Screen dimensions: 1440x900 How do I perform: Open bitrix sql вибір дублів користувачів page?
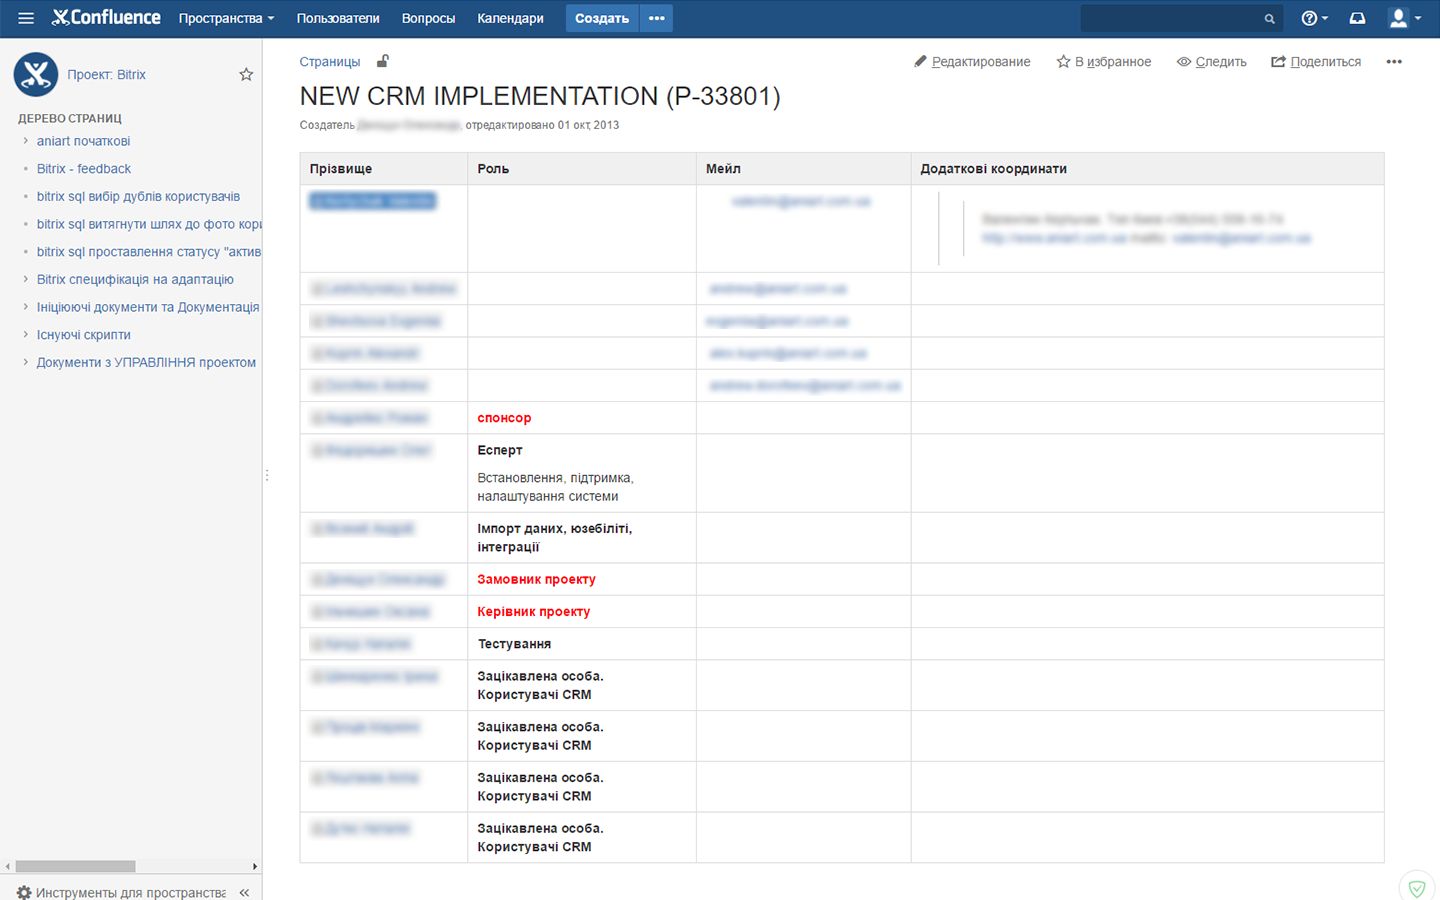click(x=138, y=197)
